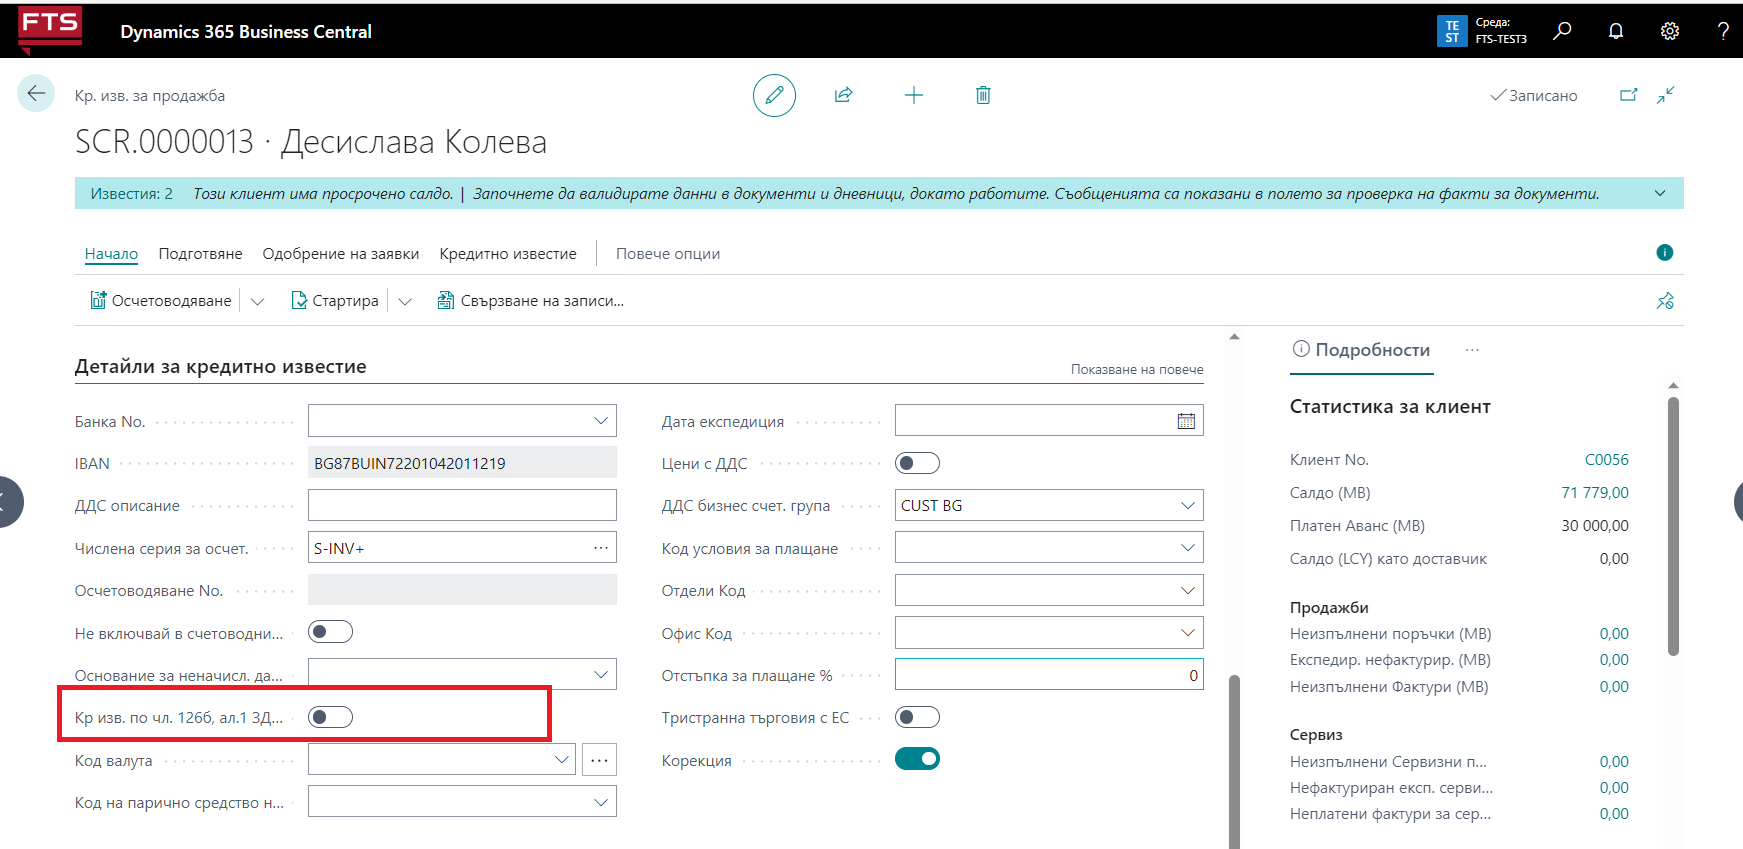This screenshot has width=1743, height=849.
Task: Open settings gear icon
Action: click(x=1670, y=31)
